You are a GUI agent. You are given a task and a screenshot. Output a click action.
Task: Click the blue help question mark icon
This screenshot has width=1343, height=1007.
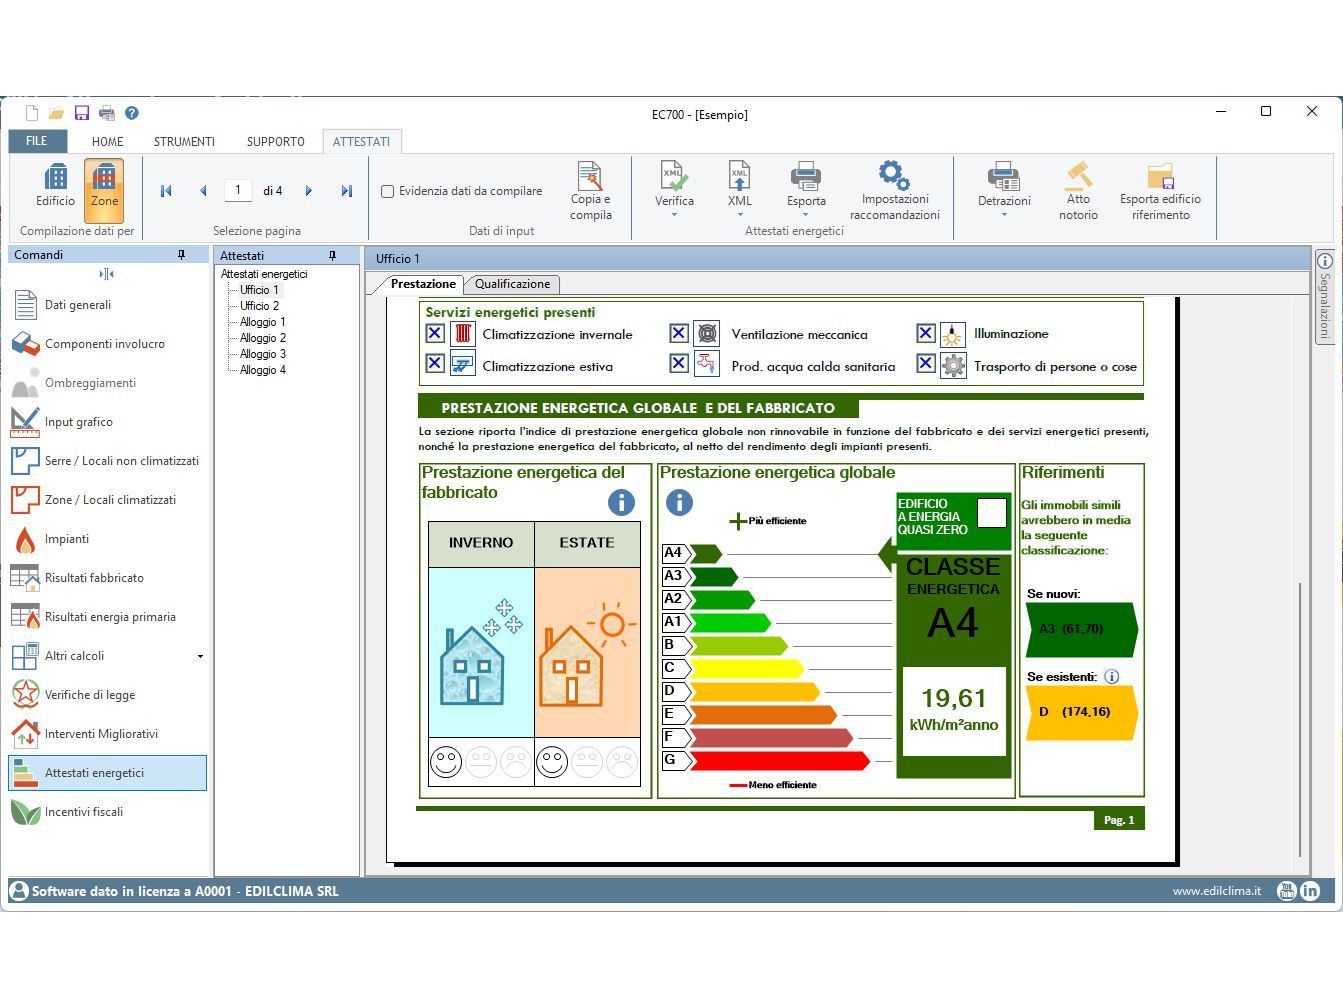coord(132,113)
